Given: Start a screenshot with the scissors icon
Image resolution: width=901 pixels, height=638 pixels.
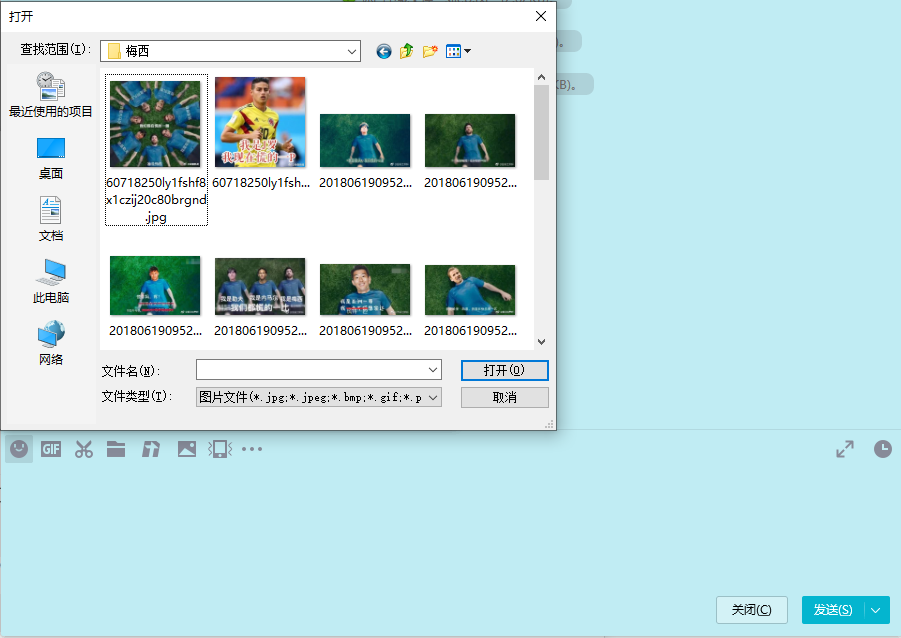Looking at the screenshot, I should click(84, 449).
